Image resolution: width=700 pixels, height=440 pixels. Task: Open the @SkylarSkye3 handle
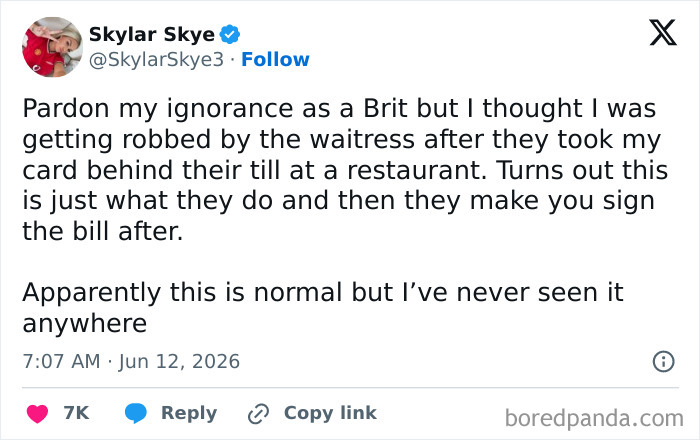(156, 59)
